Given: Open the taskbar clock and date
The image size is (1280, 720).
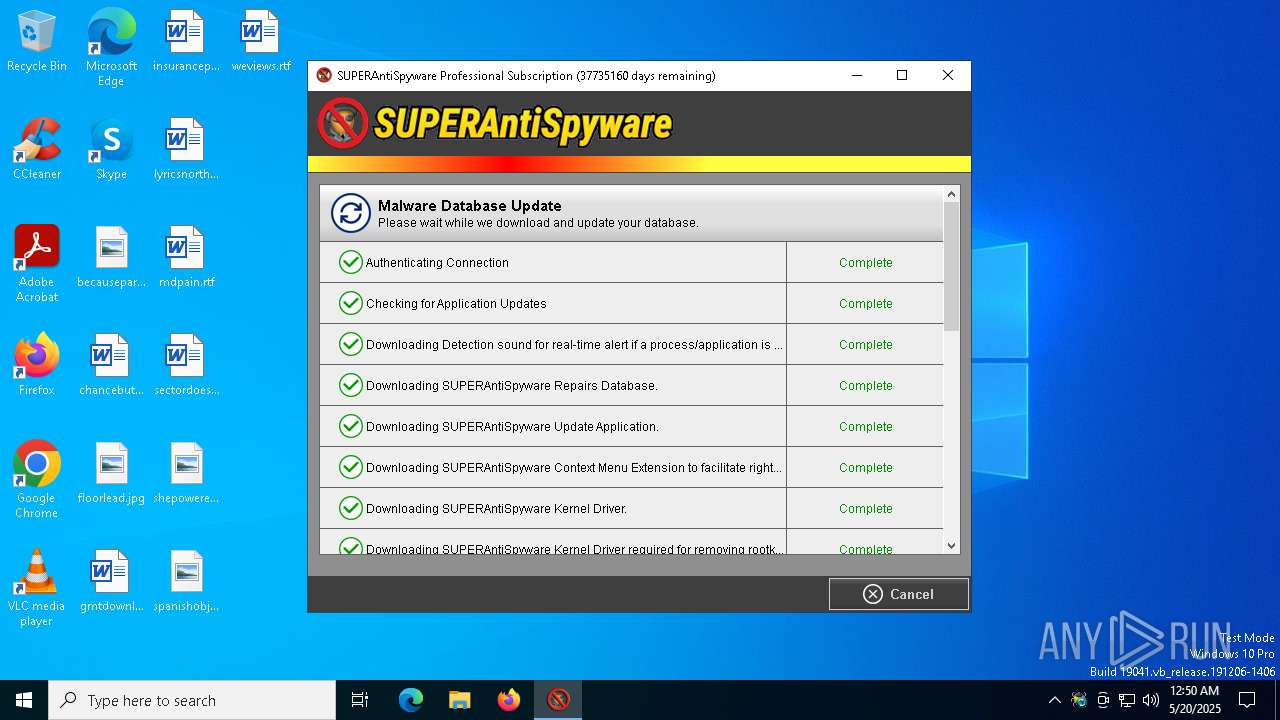Looking at the screenshot, I should coord(1194,700).
